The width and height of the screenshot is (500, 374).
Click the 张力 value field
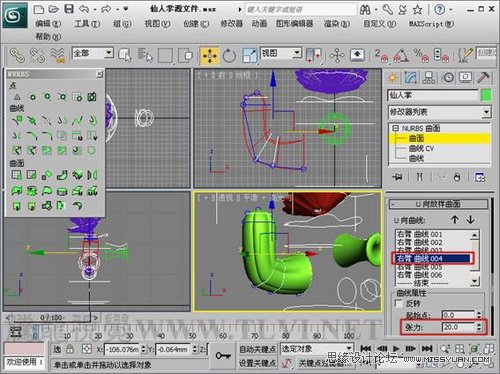[x=458, y=327]
